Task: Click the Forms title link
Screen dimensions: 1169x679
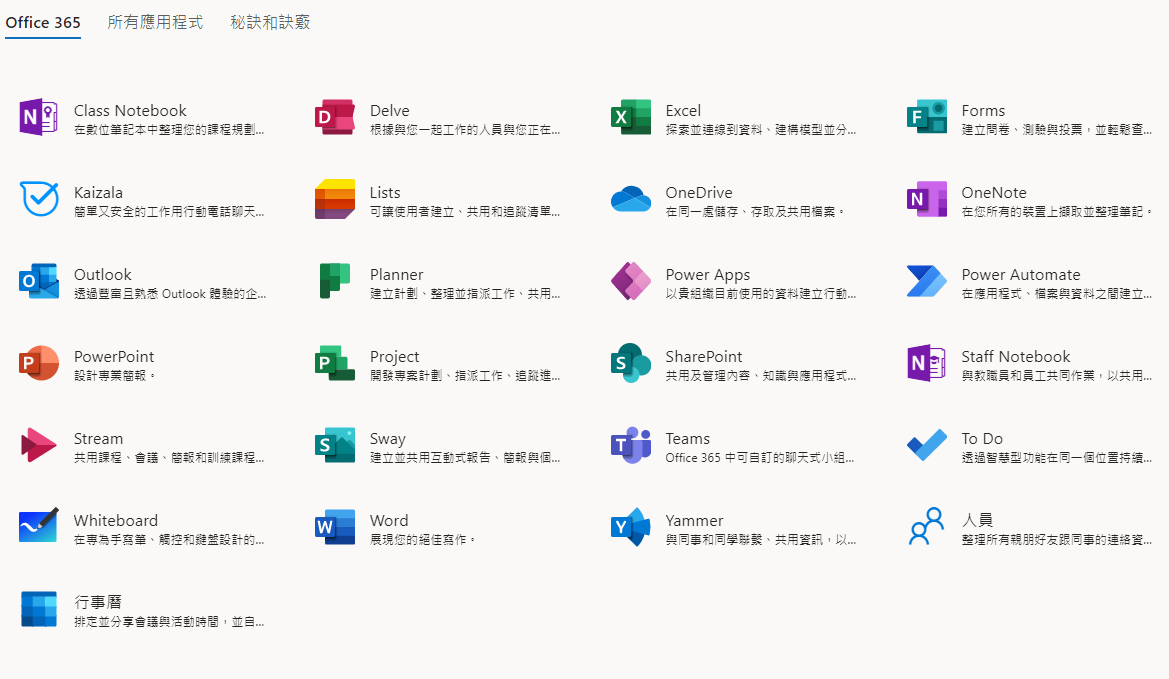Action: [x=983, y=110]
